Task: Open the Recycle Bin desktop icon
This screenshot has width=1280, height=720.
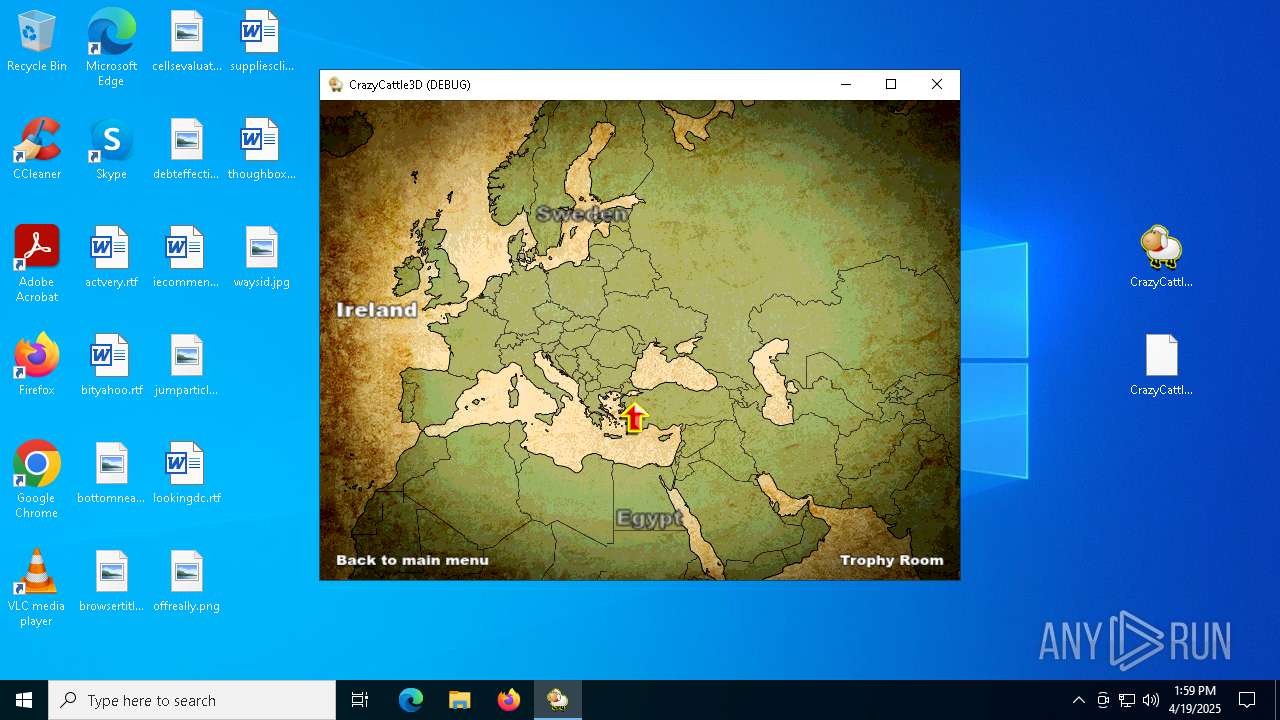Action: 37,42
